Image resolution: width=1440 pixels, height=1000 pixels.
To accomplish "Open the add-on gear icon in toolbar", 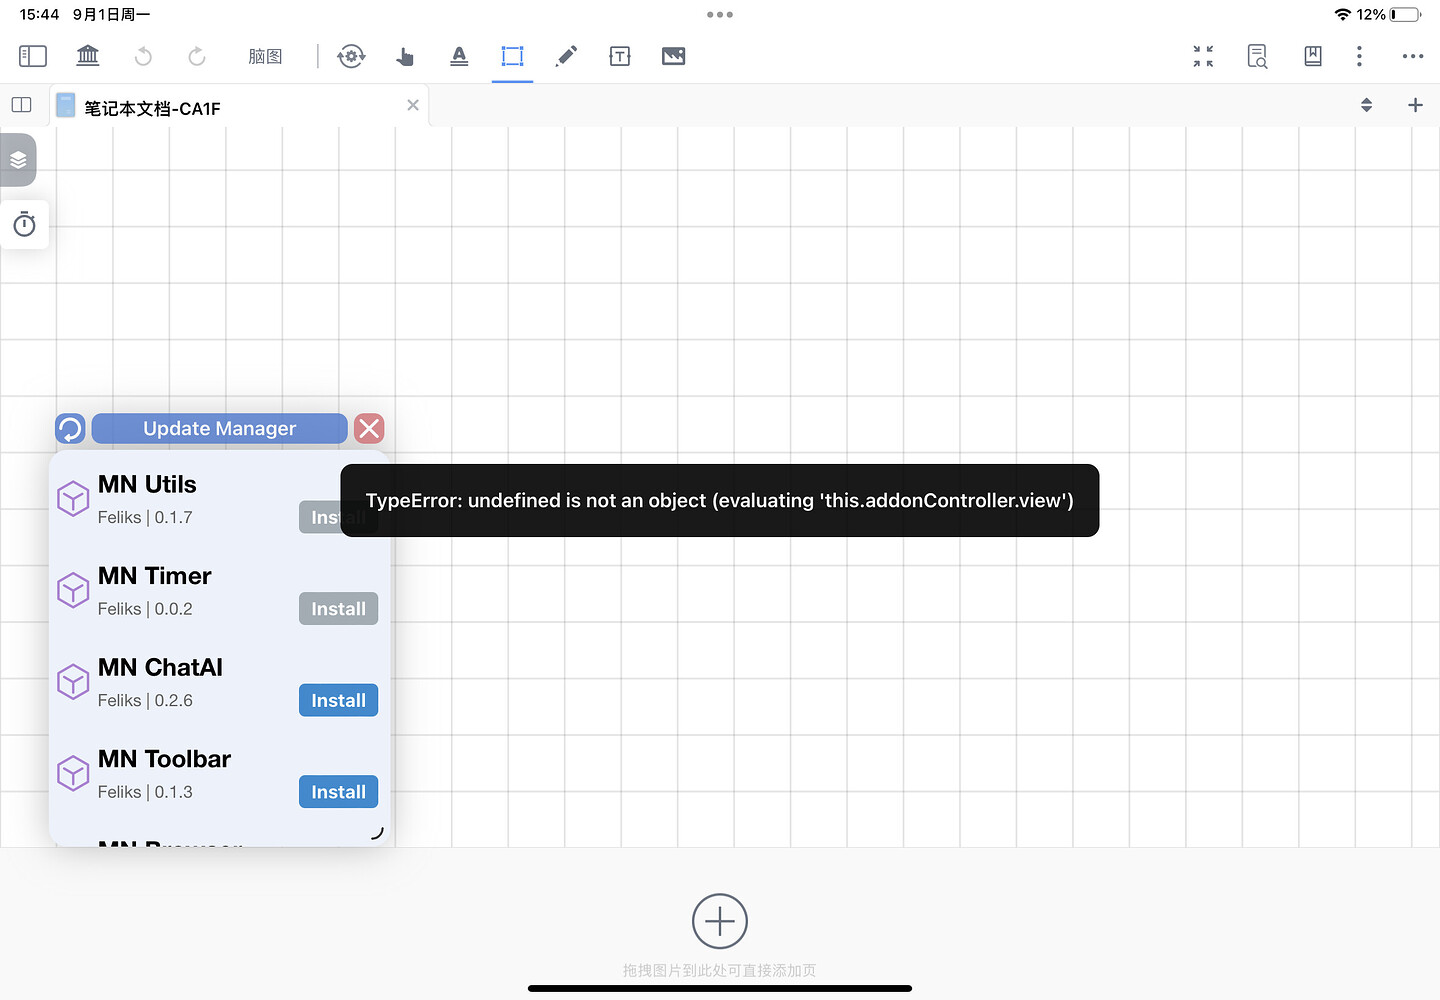I will coord(351,56).
